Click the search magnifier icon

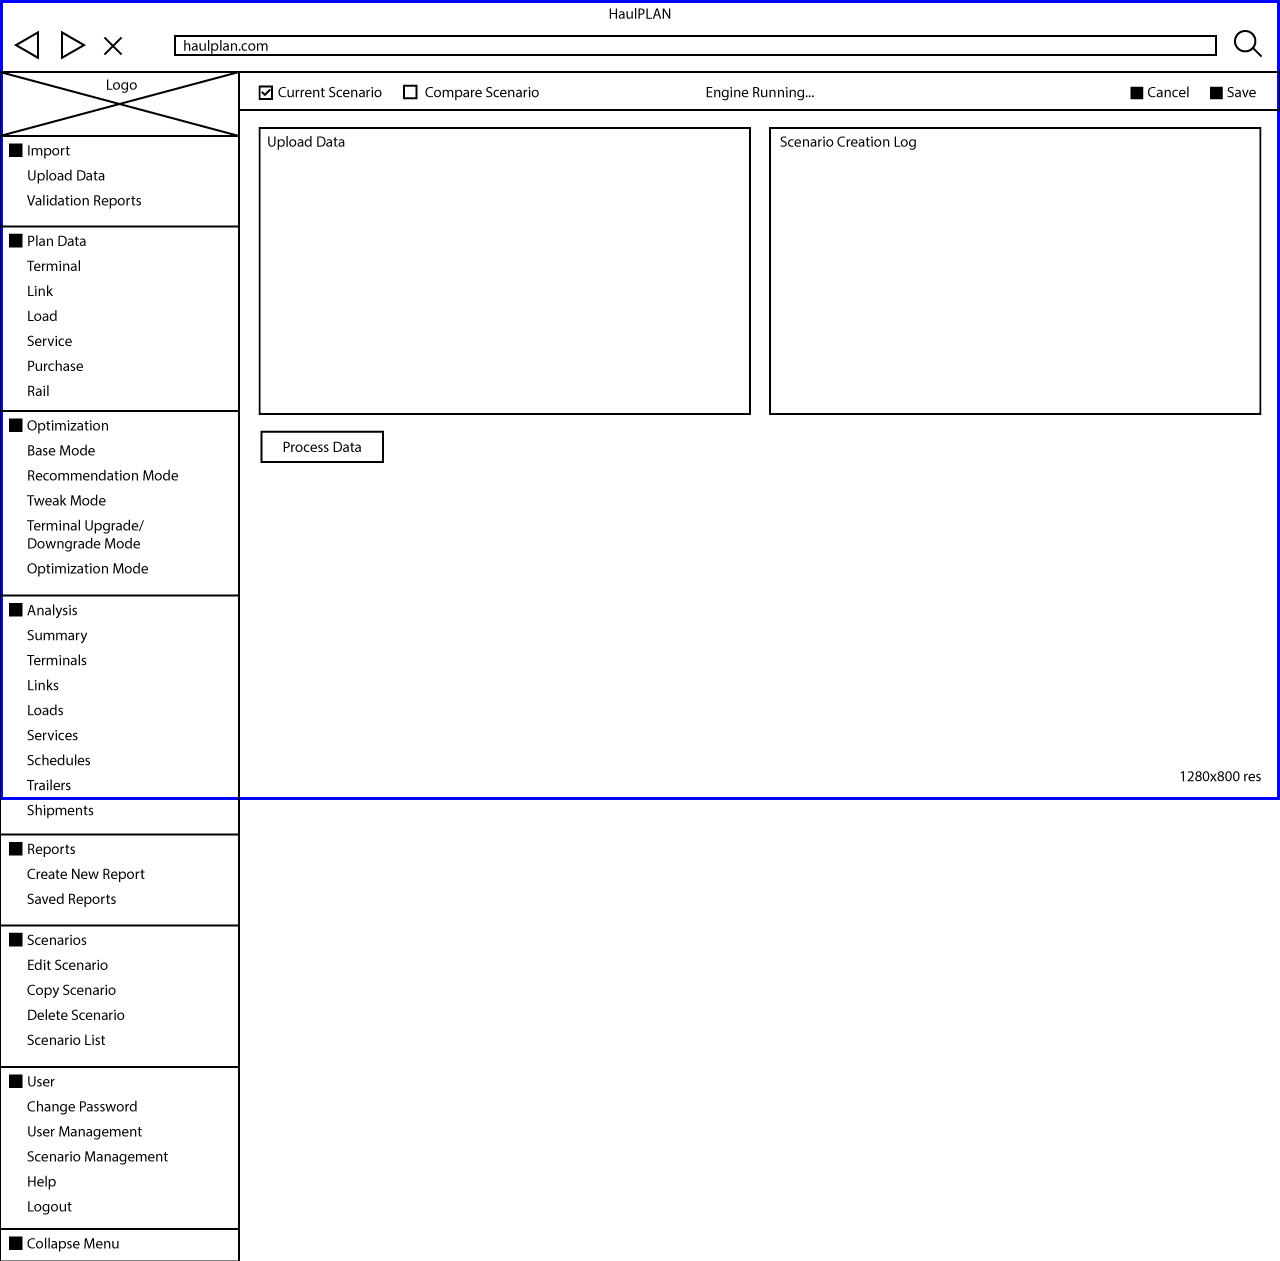point(1247,44)
